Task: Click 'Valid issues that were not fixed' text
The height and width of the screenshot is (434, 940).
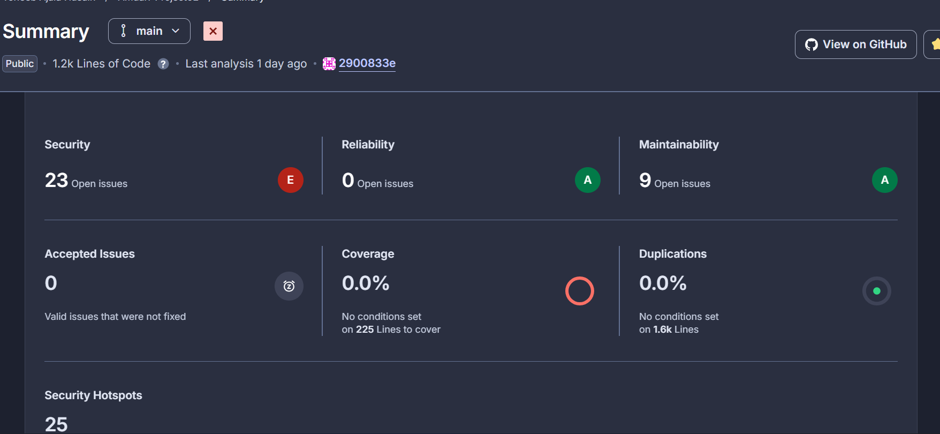Action: [x=115, y=316]
